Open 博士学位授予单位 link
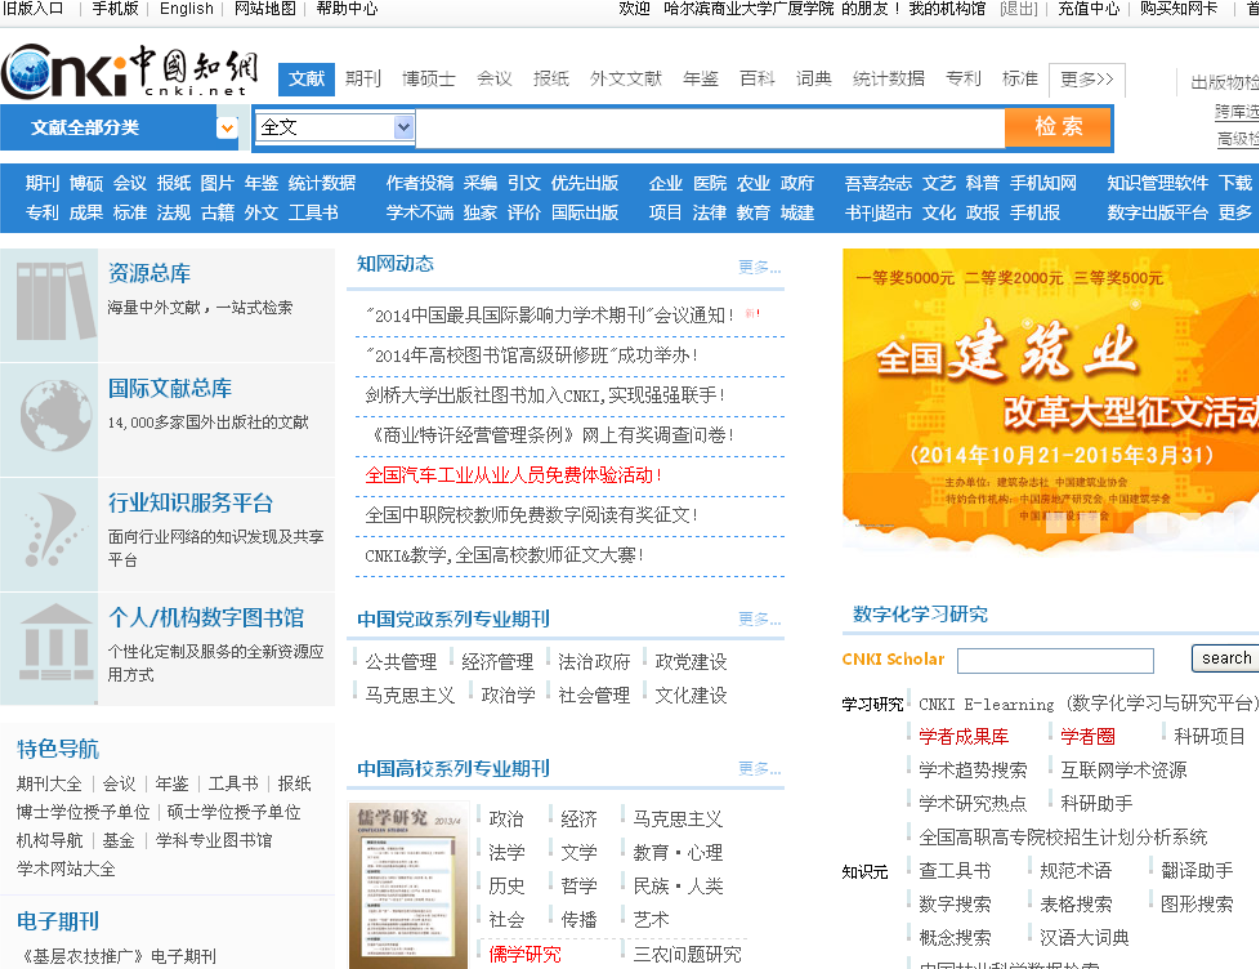Image resolution: width=1259 pixels, height=969 pixels. (x=83, y=813)
